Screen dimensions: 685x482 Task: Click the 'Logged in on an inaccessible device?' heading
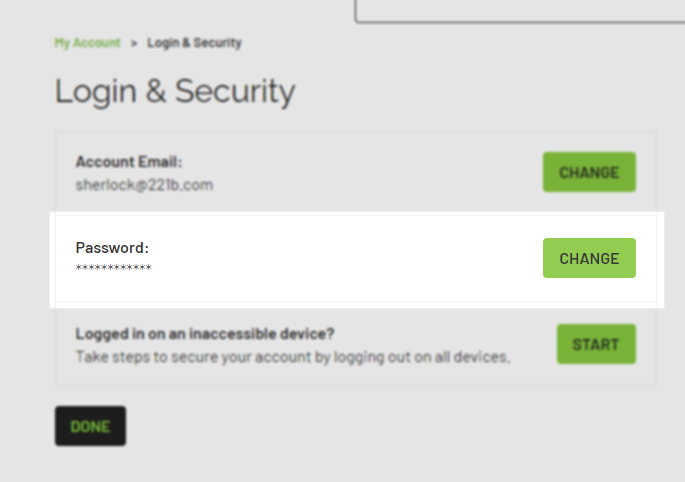tap(205, 333)
